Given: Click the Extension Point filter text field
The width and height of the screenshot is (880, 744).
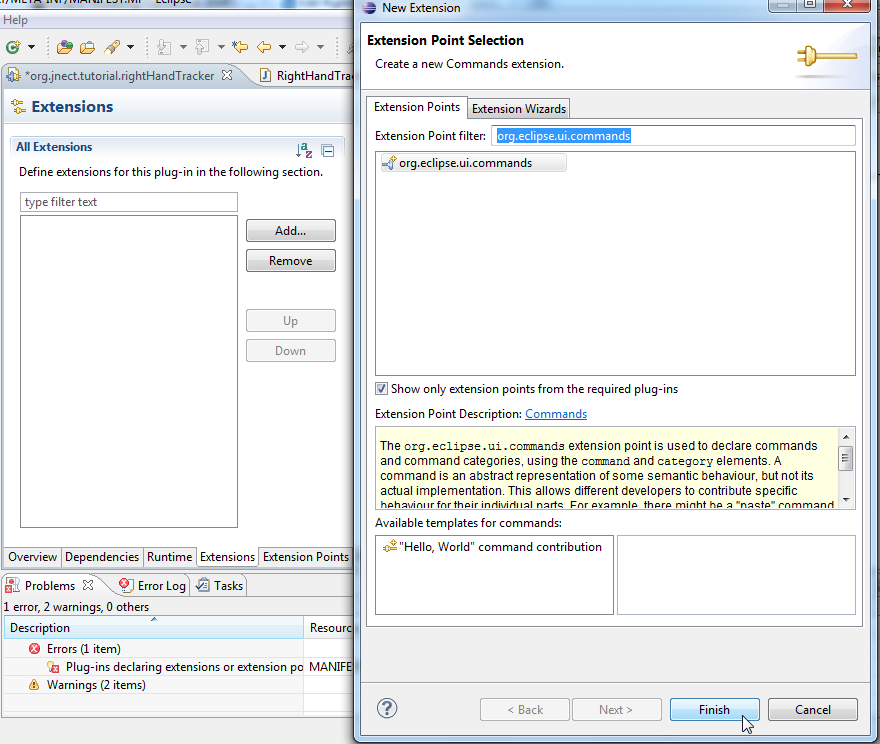Looking at the screenshot, I should (x=673, y=136).
